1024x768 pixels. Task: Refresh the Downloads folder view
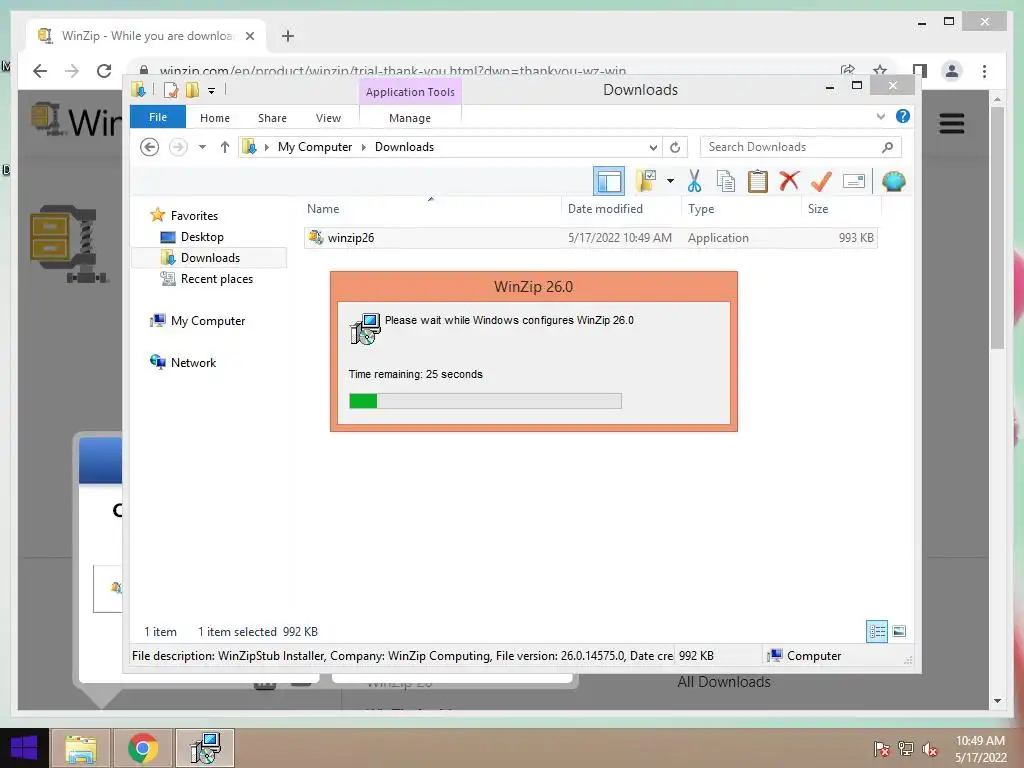coord(675,147)
